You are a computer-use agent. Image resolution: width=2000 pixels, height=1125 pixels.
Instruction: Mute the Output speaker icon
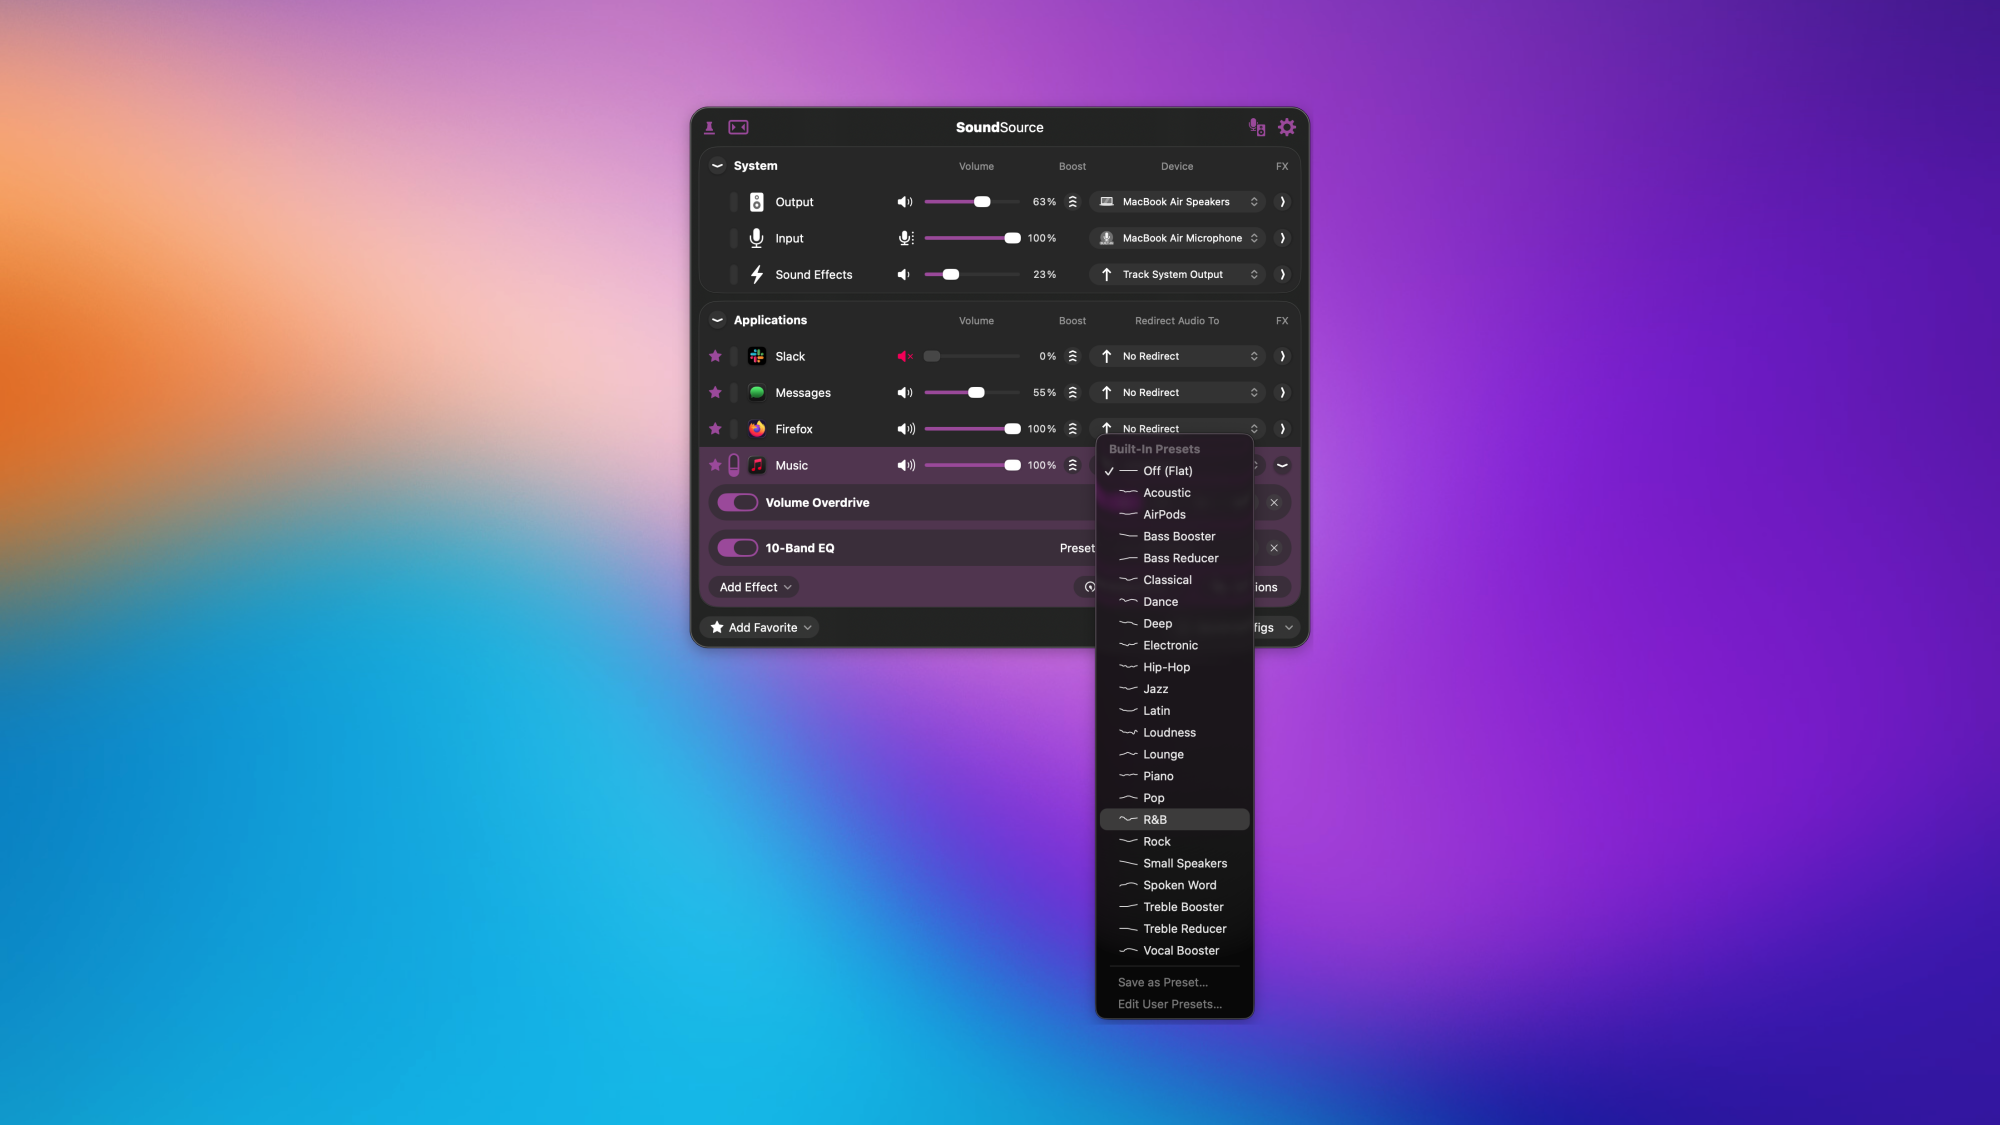click(905, 202)
